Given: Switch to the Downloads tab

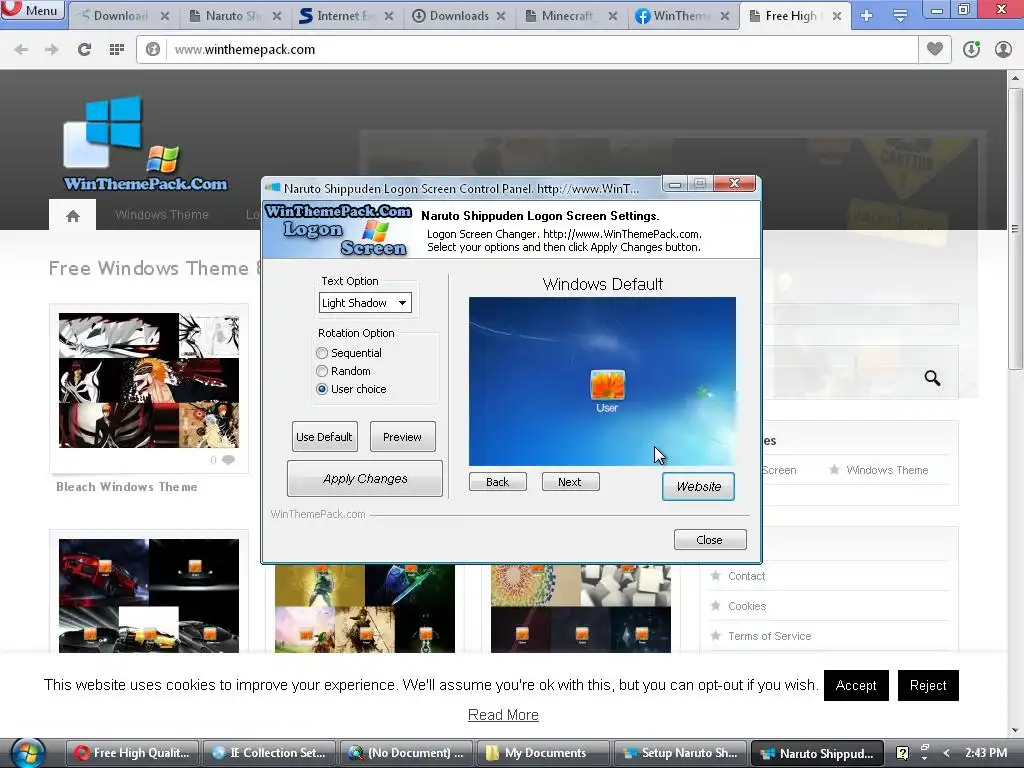Looking at the screenshot, I should [x=458, y=16].
